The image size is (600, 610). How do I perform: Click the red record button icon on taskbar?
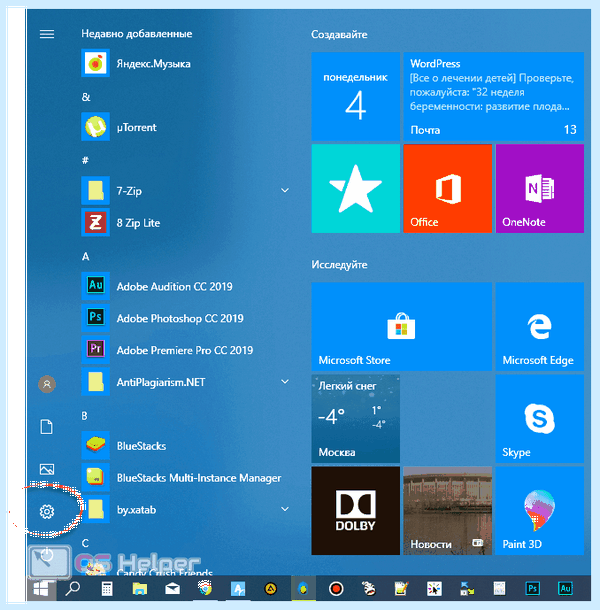coord(336,589)
